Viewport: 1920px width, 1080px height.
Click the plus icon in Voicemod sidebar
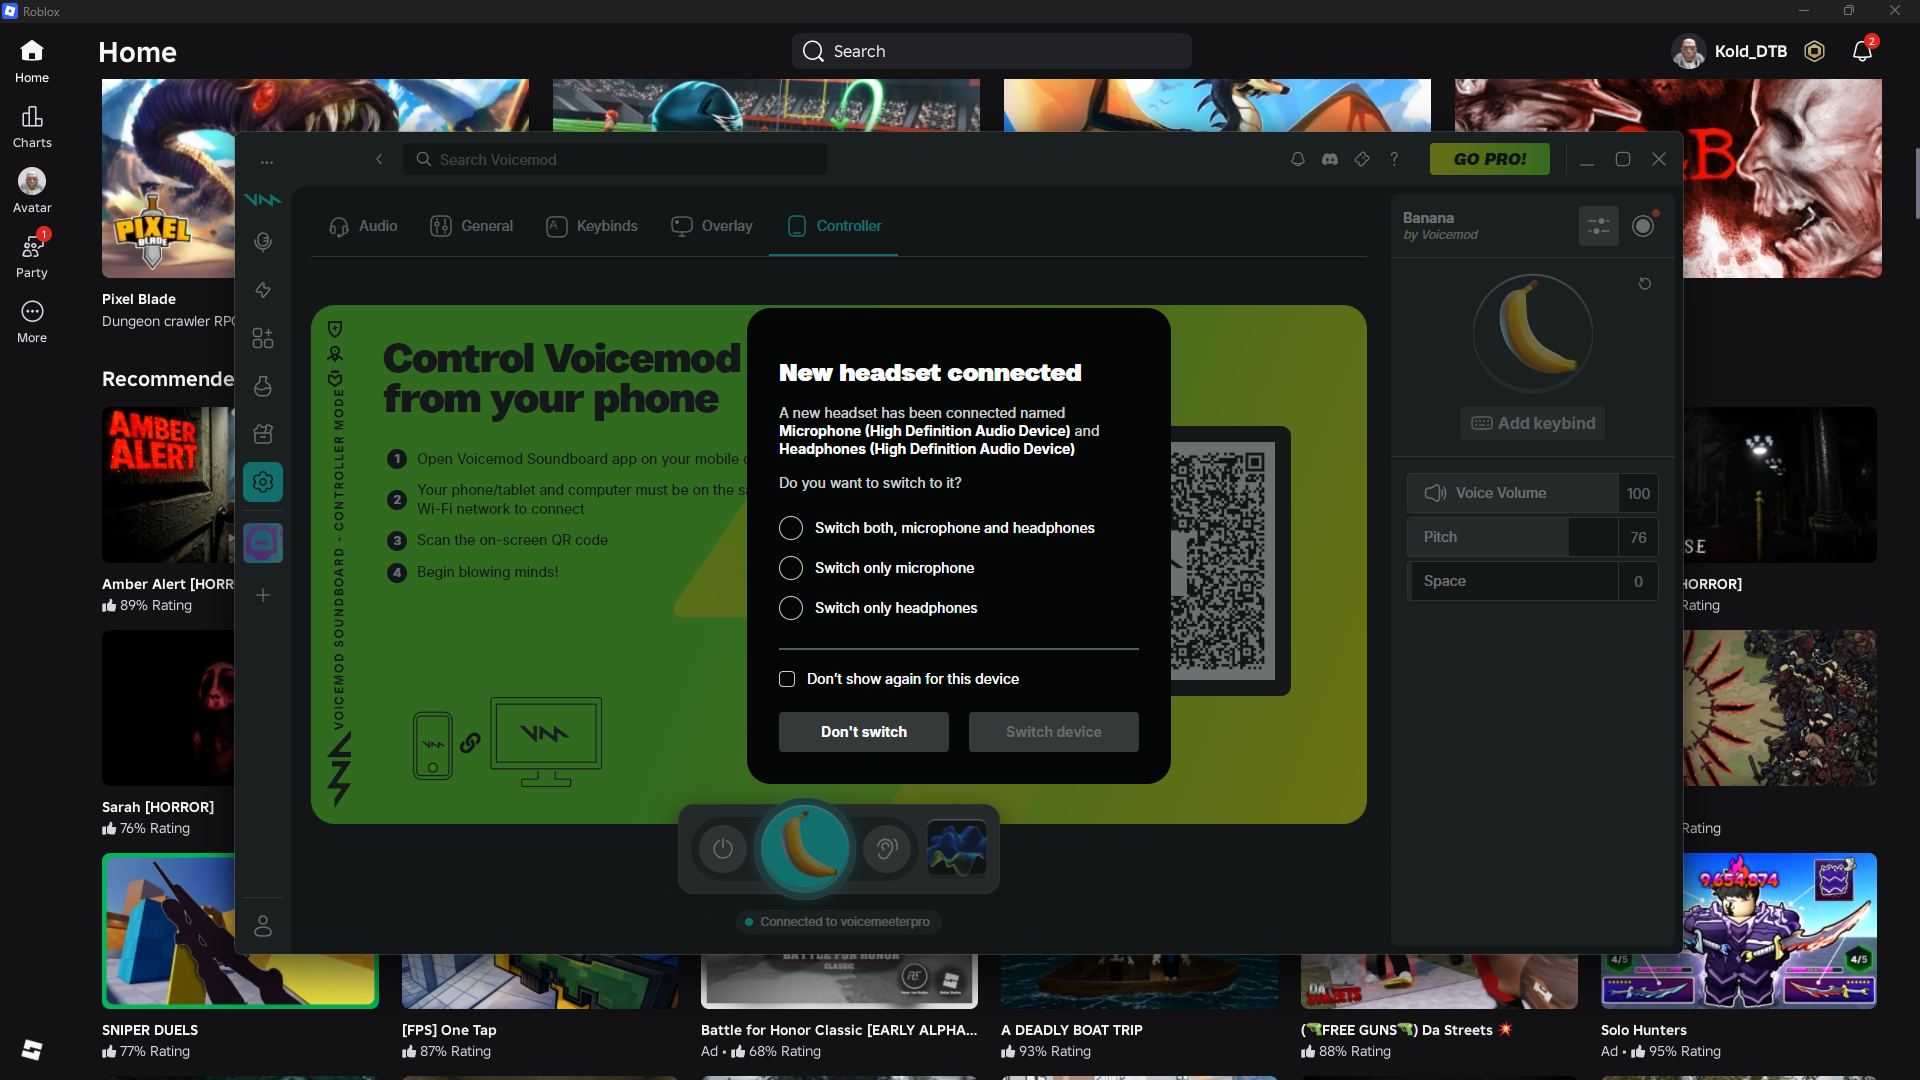pyautogui.click(x=263, y=595)
